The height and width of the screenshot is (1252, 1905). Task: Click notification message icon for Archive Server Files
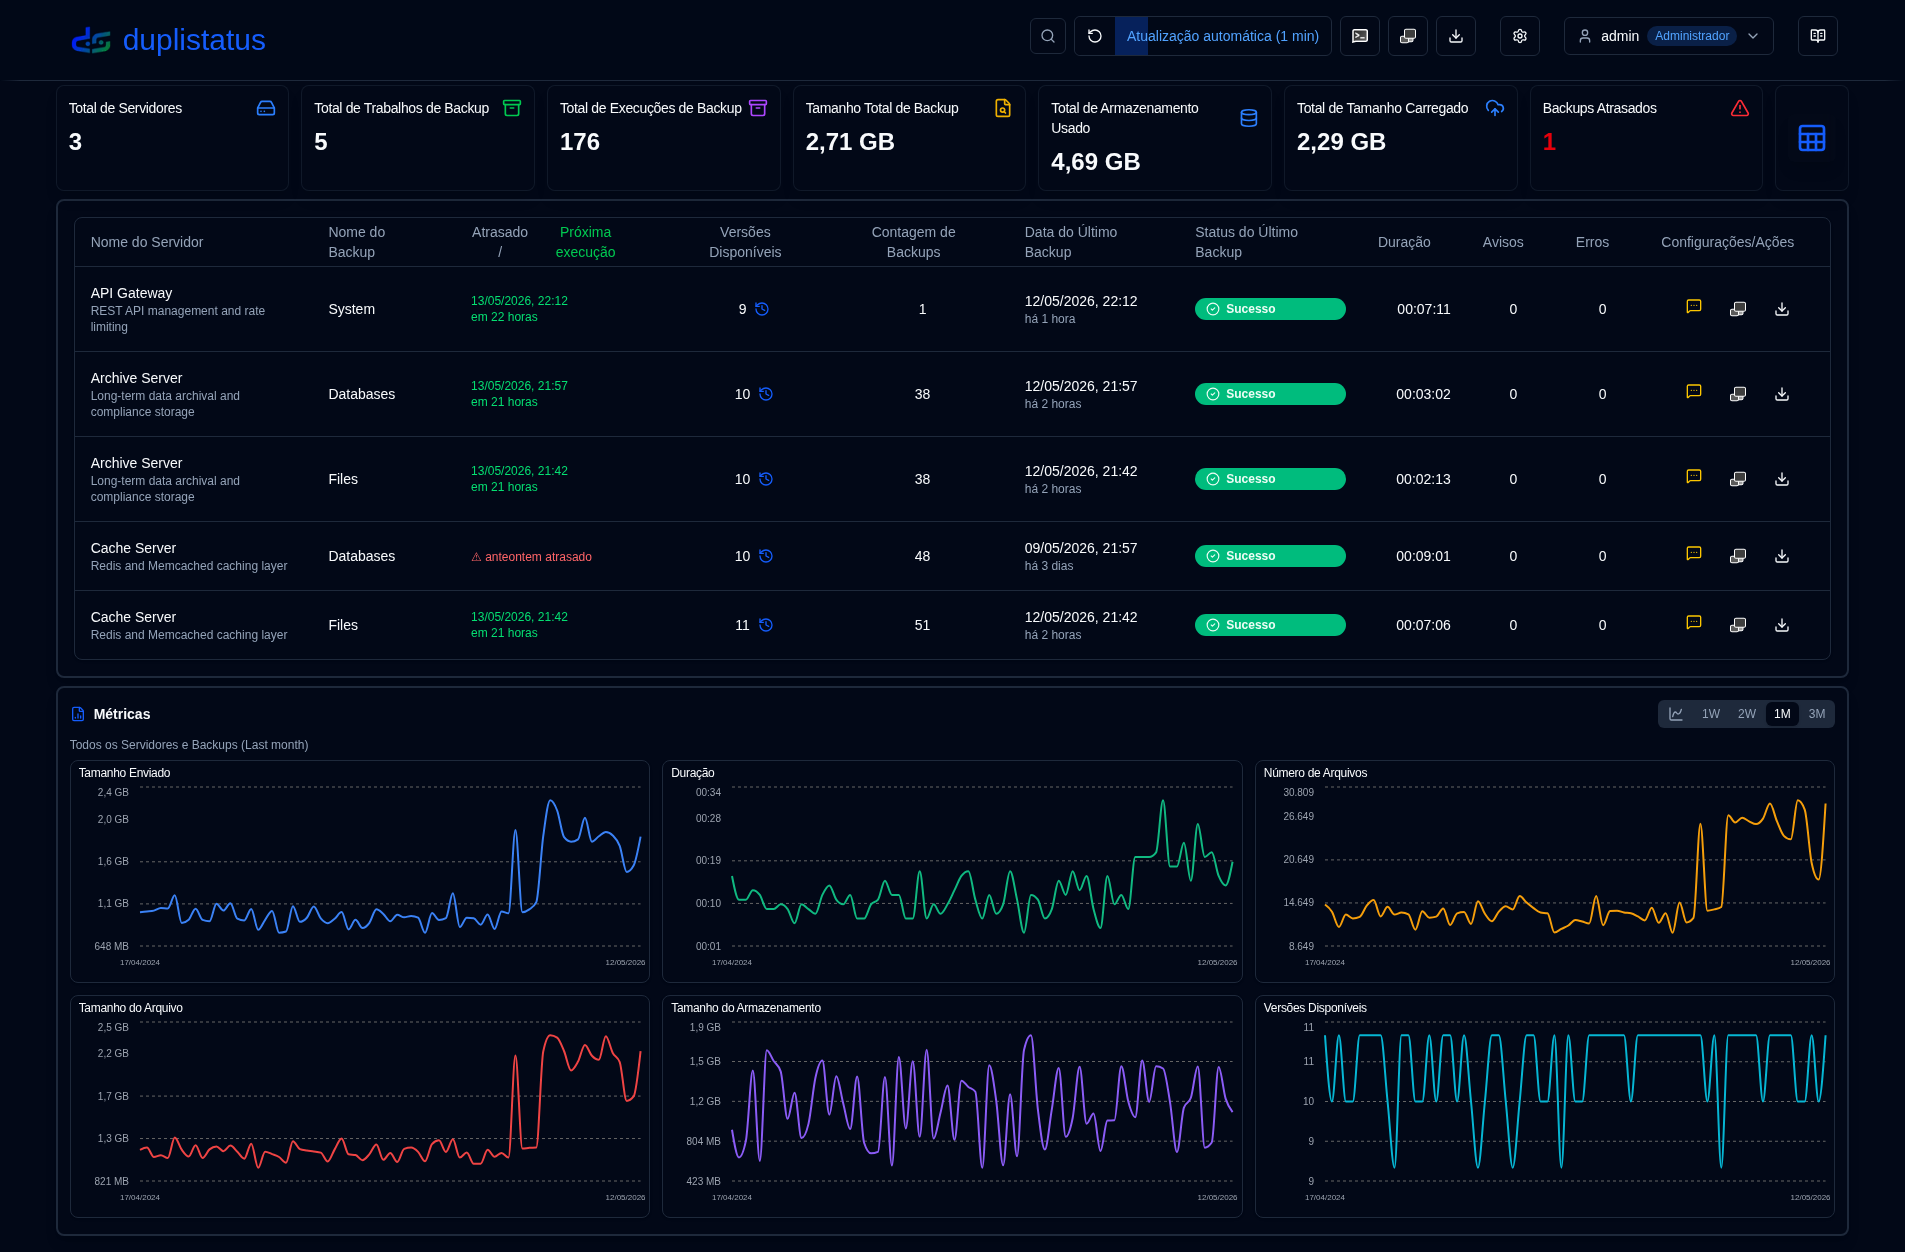[x=1694, y=477]
